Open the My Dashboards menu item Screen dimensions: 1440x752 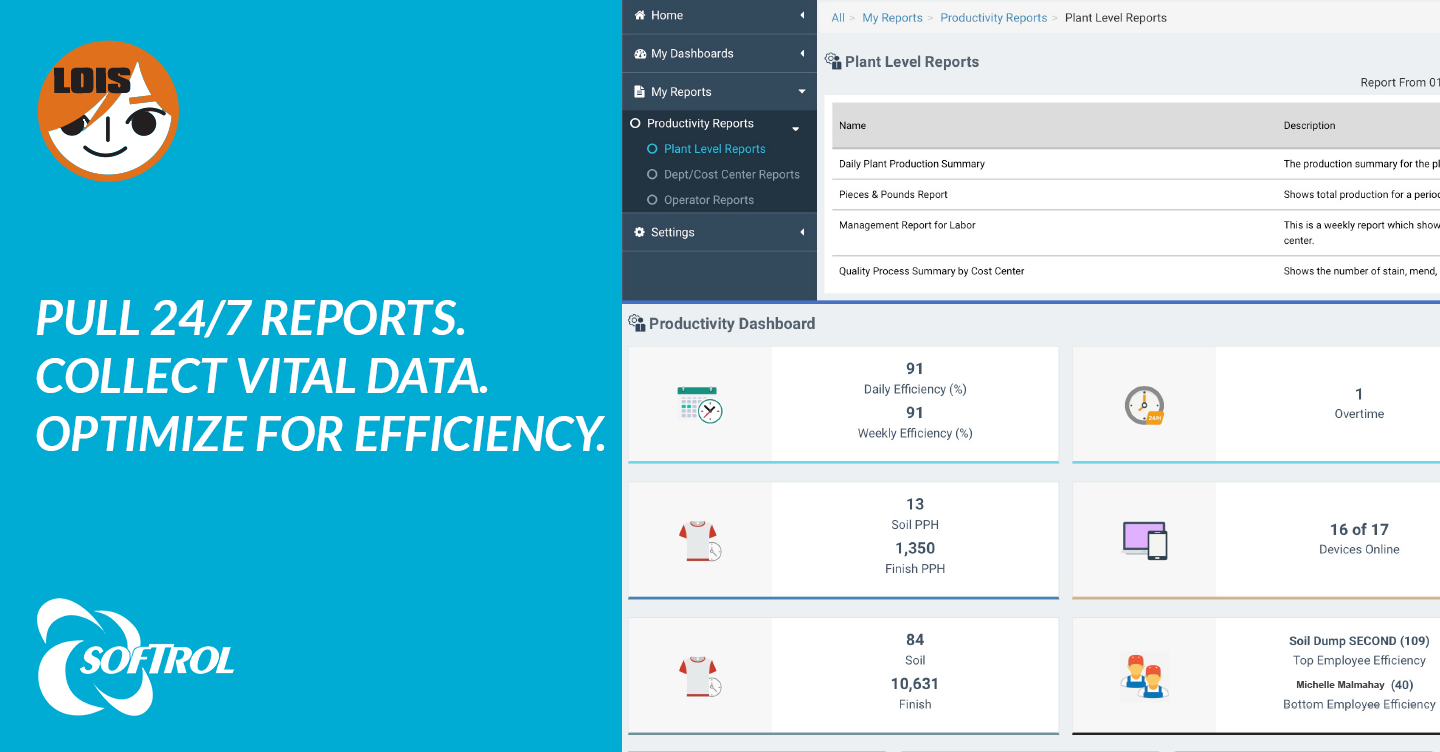pyautogui.click(x=692, y=54)
